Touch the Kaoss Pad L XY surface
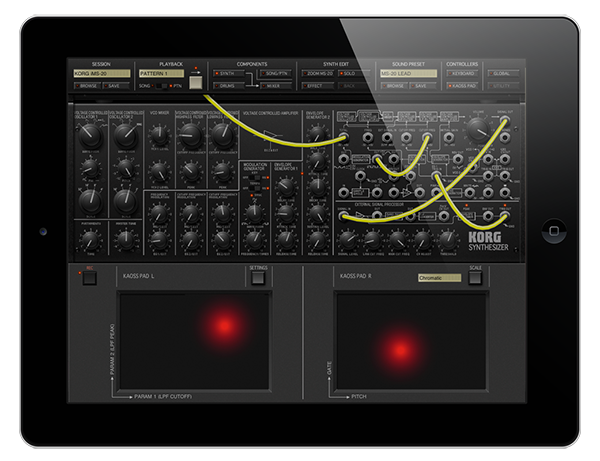600x461 pixels. click(x=194, y=341)
